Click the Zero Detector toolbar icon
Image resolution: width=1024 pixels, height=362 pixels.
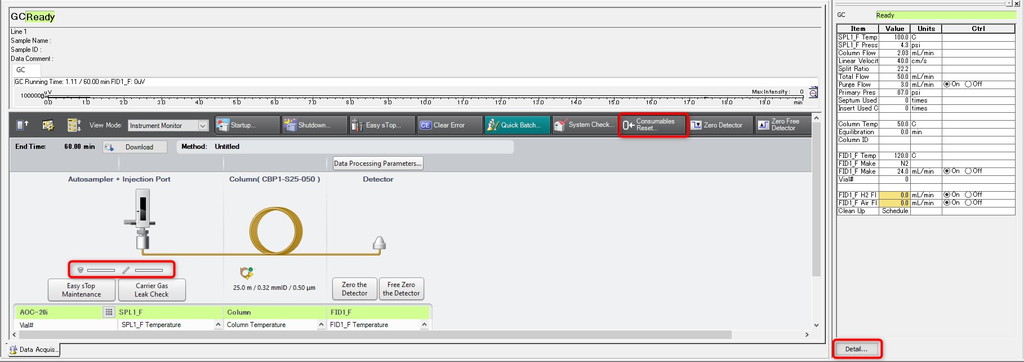click(719, 125)
